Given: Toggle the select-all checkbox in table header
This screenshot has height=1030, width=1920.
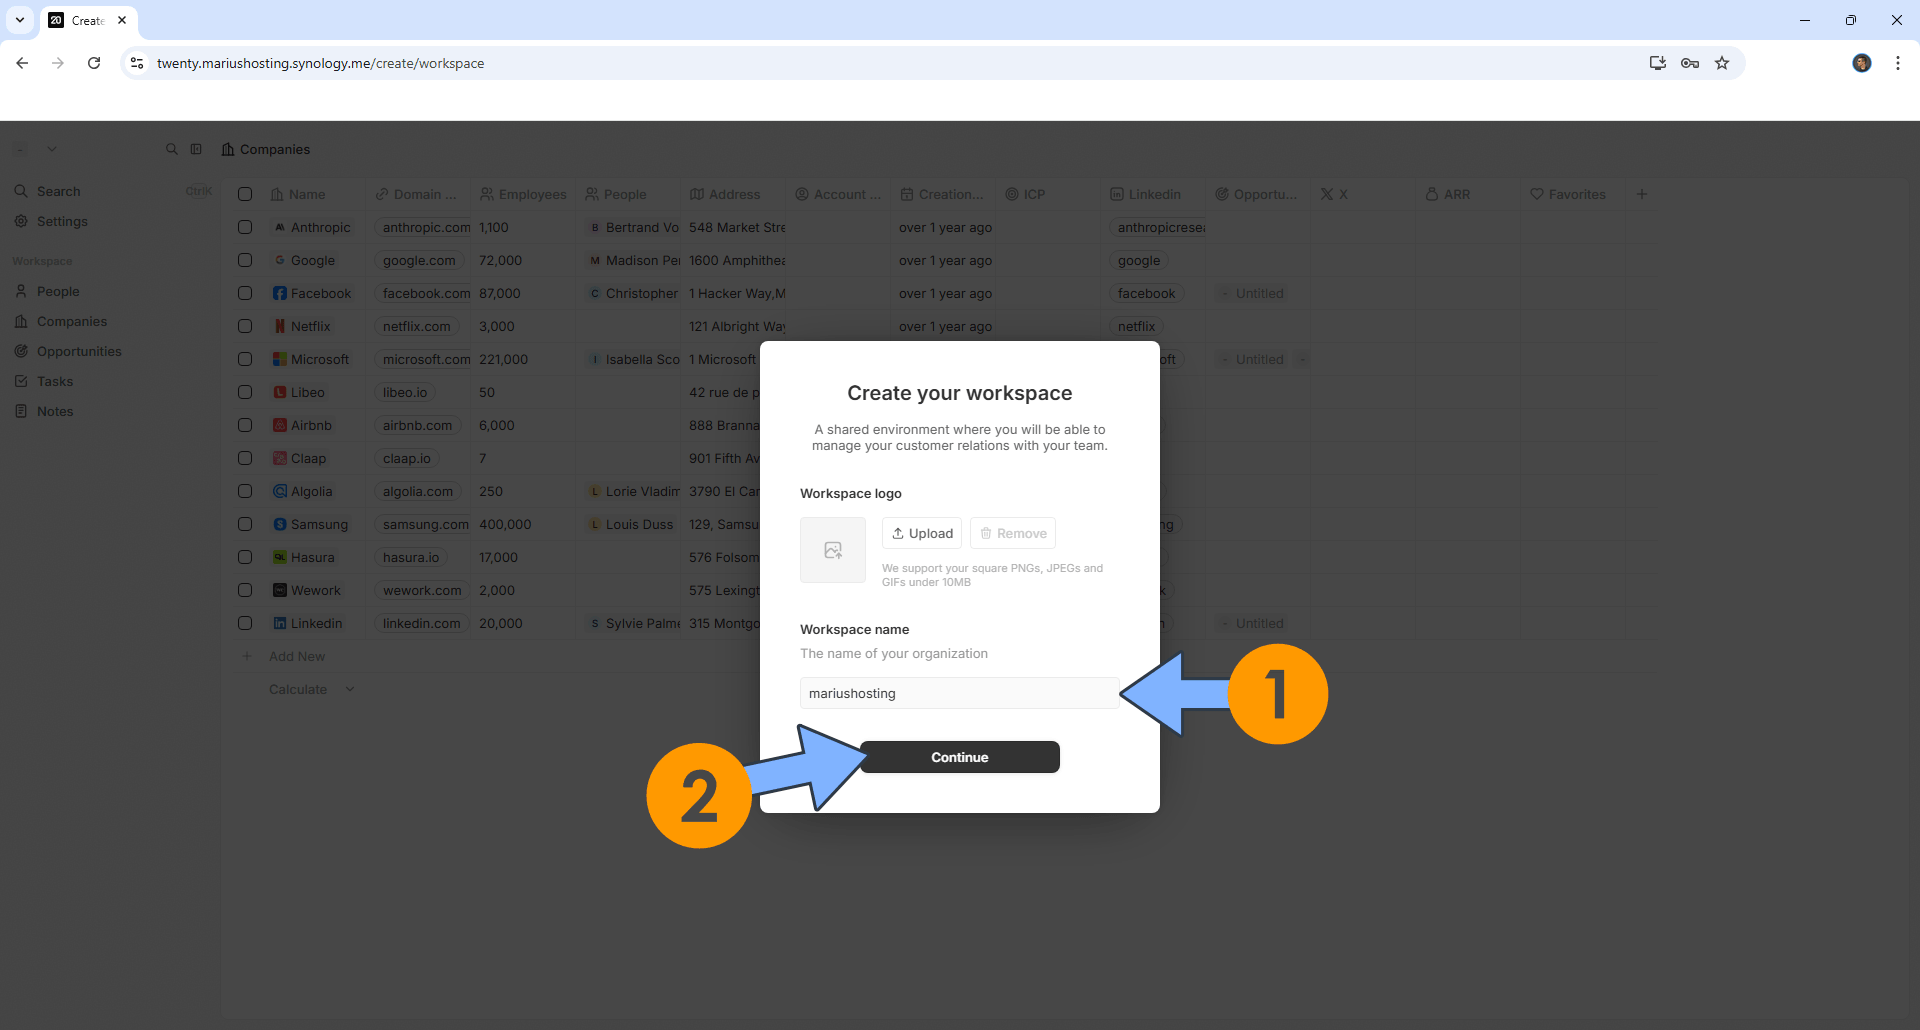Looking at the screenshot, I should click(245, 194).
